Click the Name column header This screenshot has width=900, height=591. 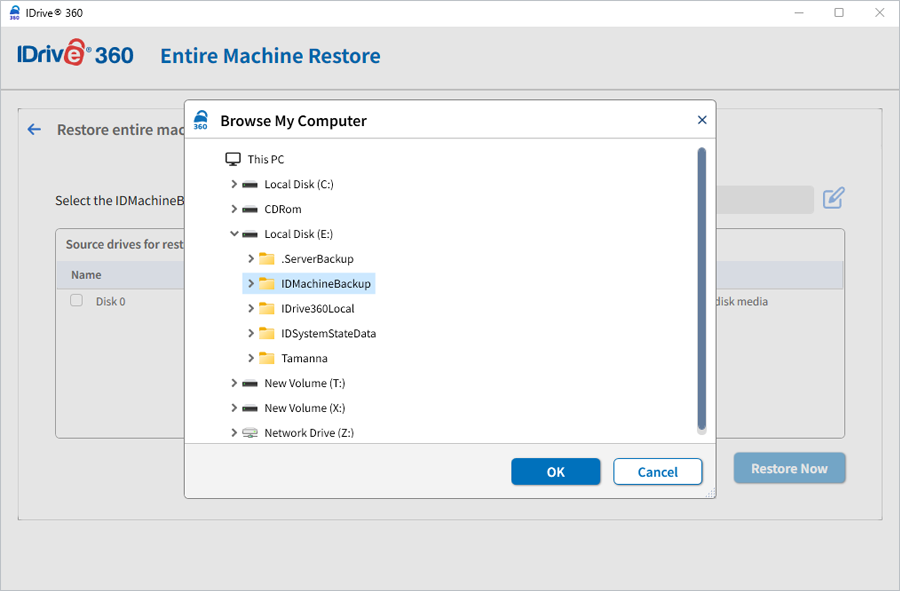click(86, 275)
